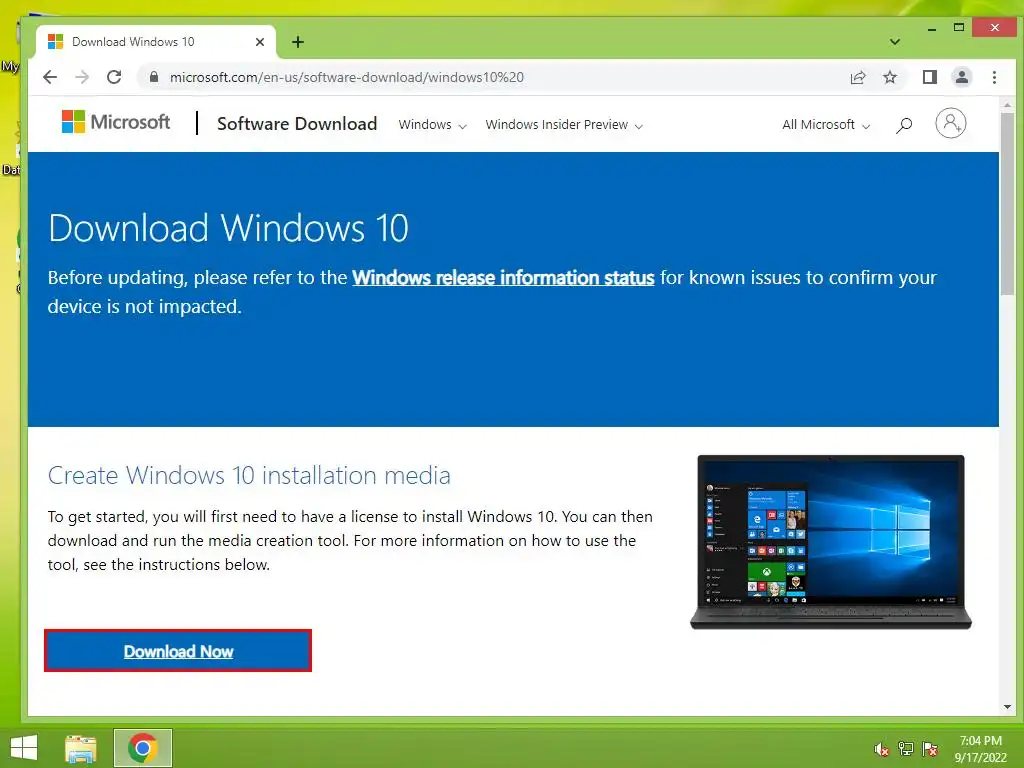
Task: Expand Windows Insider Preview menu
Action: 564,125
